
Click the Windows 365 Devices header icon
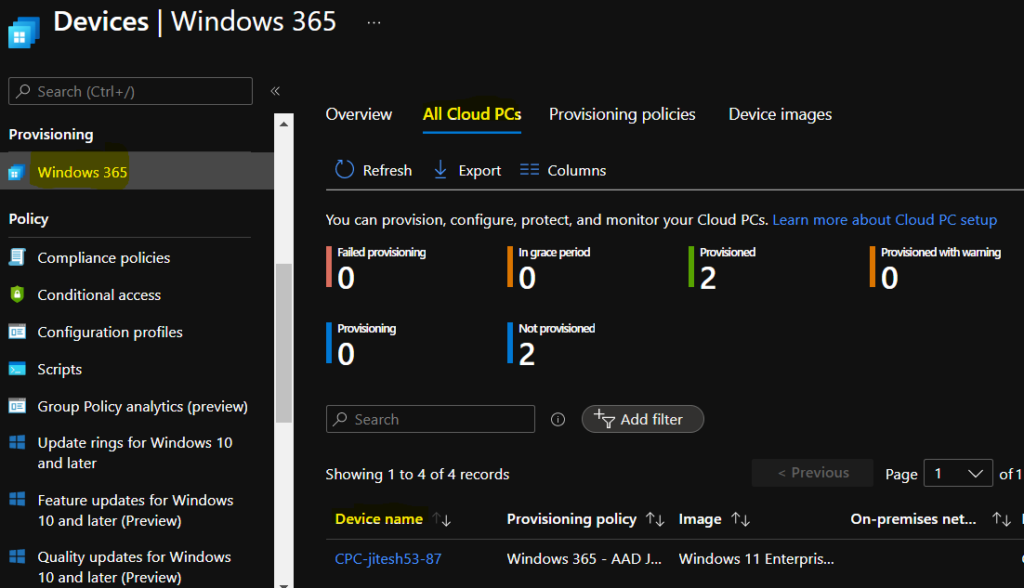tap(24, 31)
